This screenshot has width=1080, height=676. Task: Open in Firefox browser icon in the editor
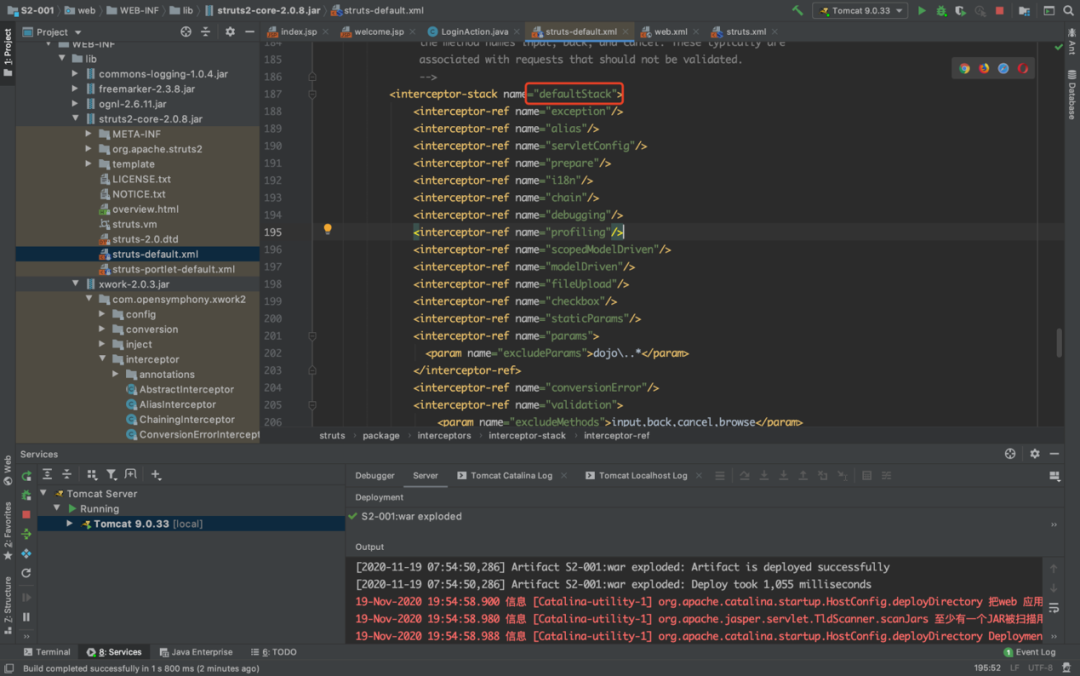click(x=984, y=68)
